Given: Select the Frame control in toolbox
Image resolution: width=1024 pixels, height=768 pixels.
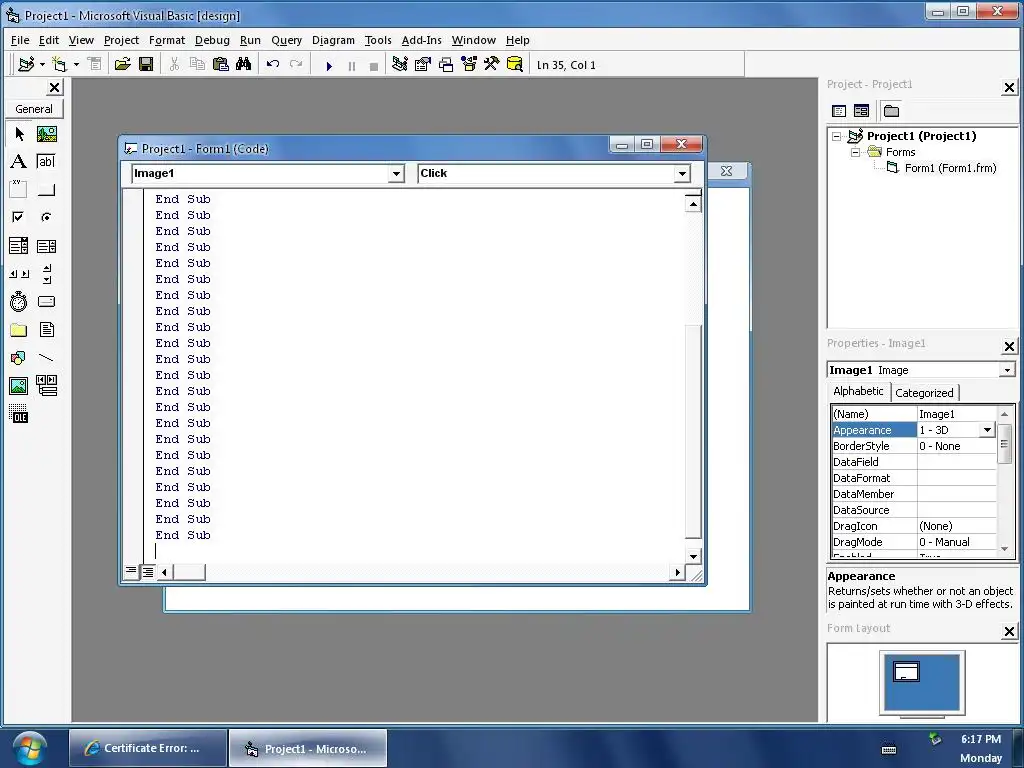Looking at the screenshot, I should (x=19, y=189).
